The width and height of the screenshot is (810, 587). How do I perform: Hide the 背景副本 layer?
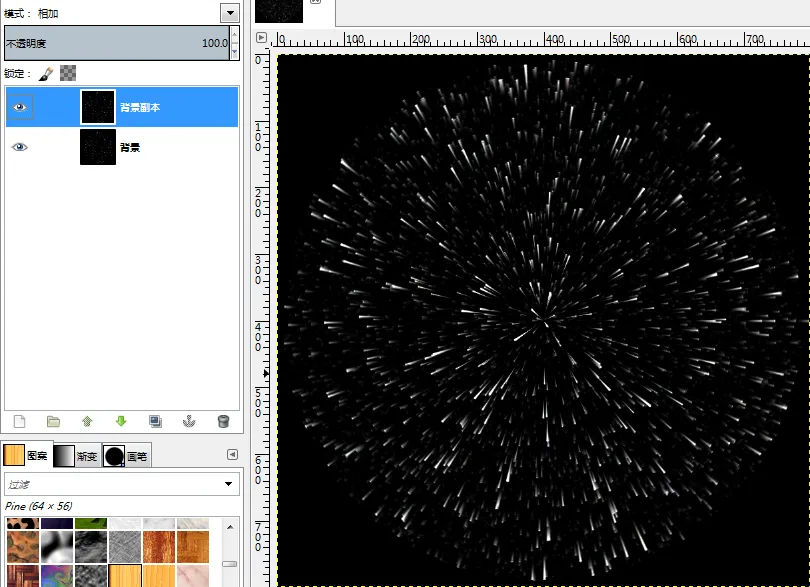point(20,107)
